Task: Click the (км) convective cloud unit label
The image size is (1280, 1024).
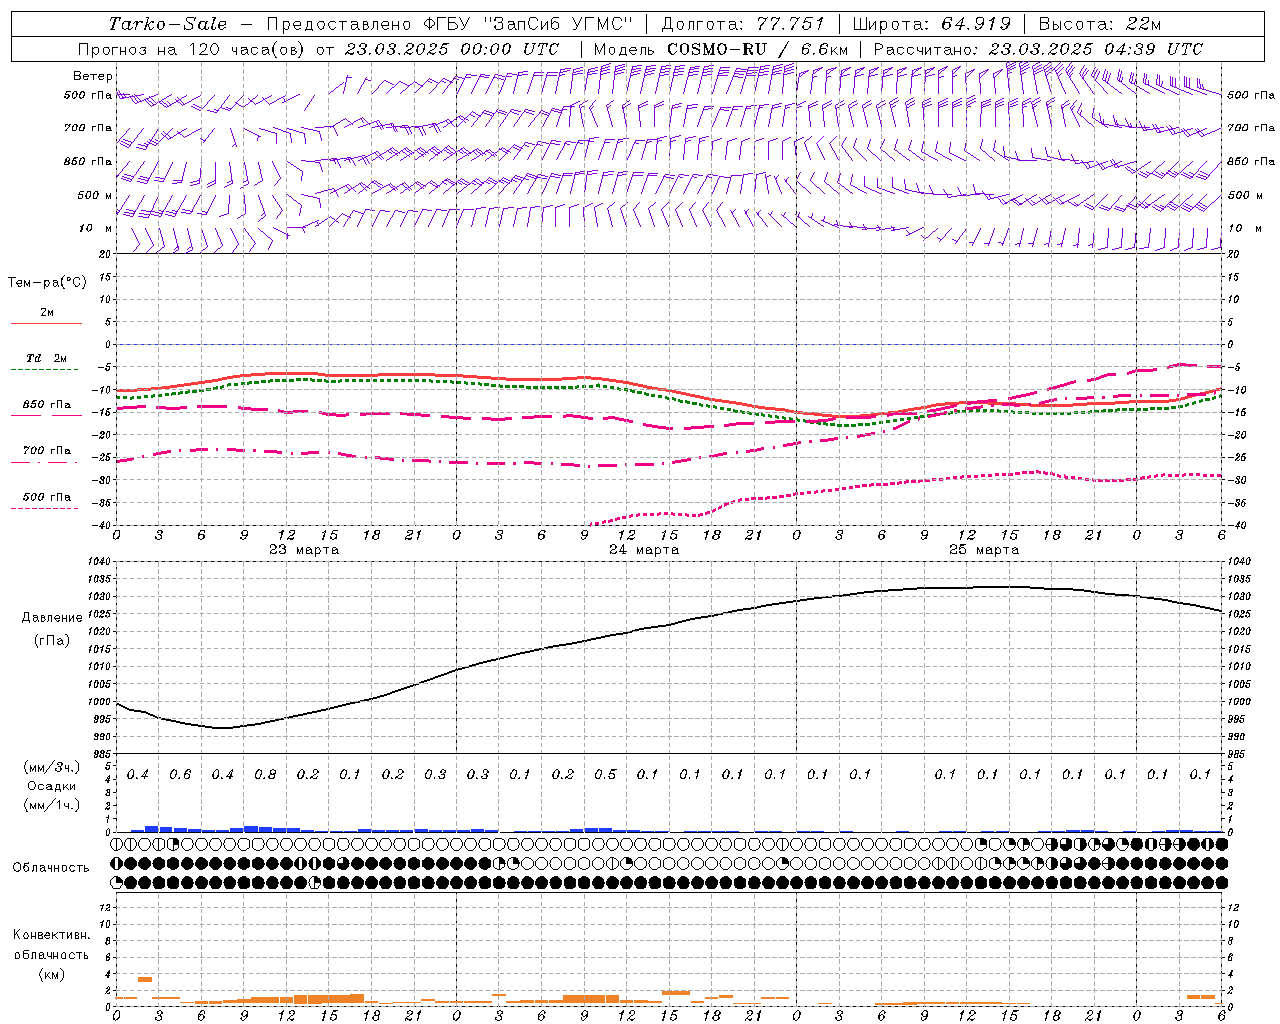Action: (52, 973)
